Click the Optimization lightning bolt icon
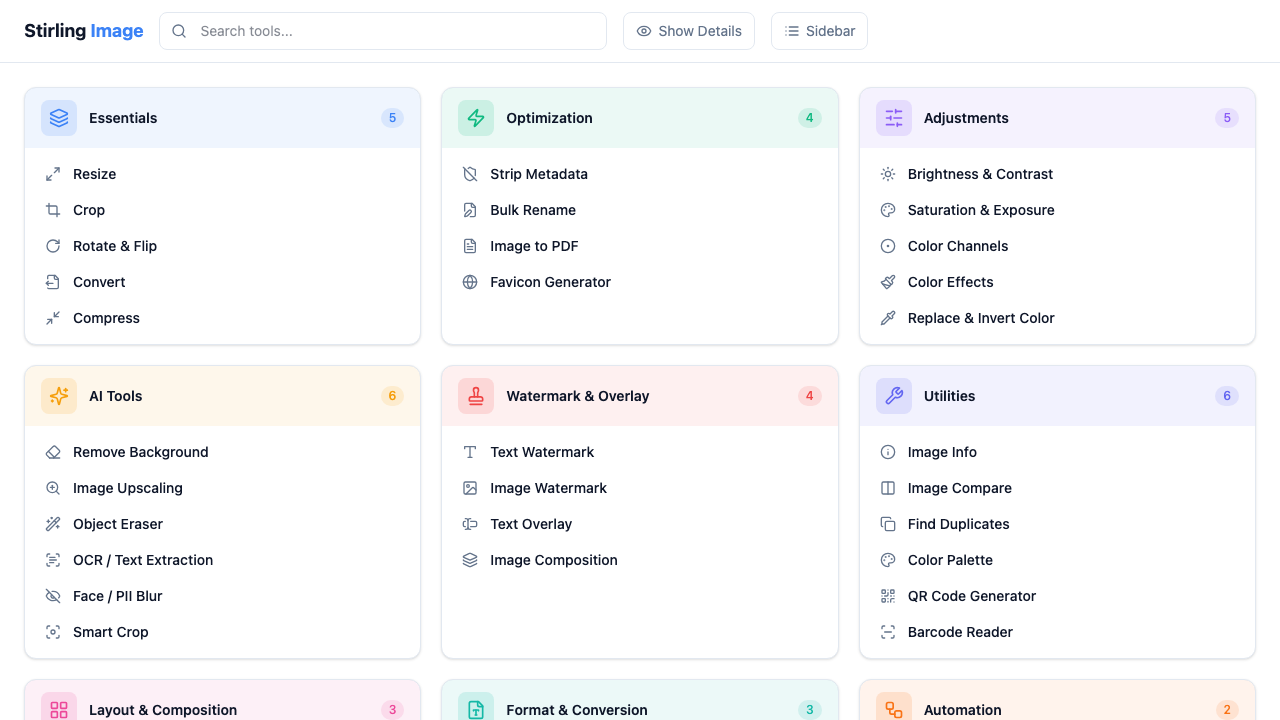Image resolution: width=1280 pixels, height=720 pixels. pos(476,118)
